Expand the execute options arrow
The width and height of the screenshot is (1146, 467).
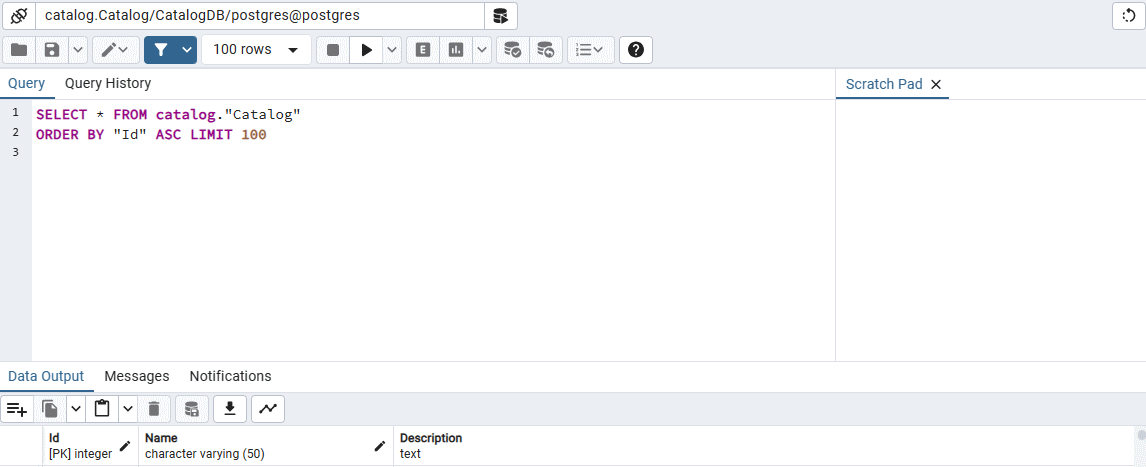(392, 50)
